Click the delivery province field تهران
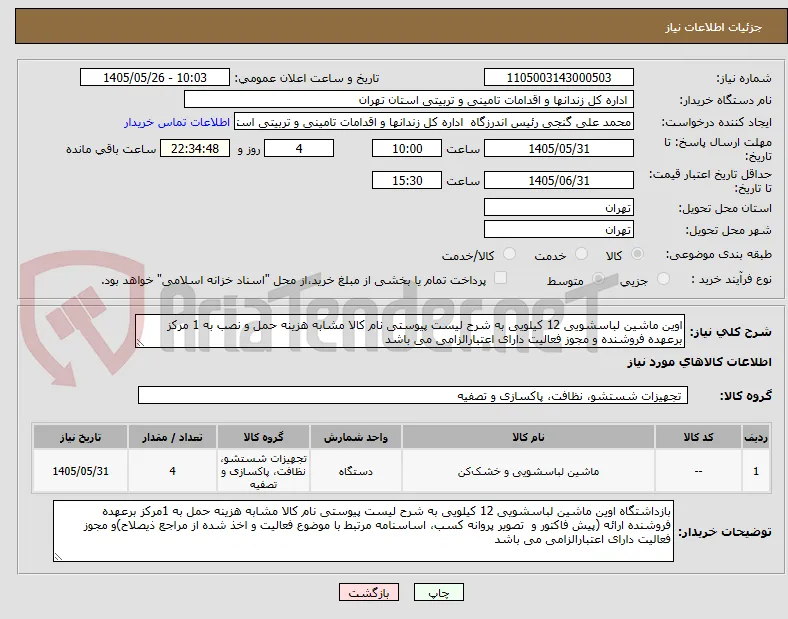788x619 pixels. point(558,207)
